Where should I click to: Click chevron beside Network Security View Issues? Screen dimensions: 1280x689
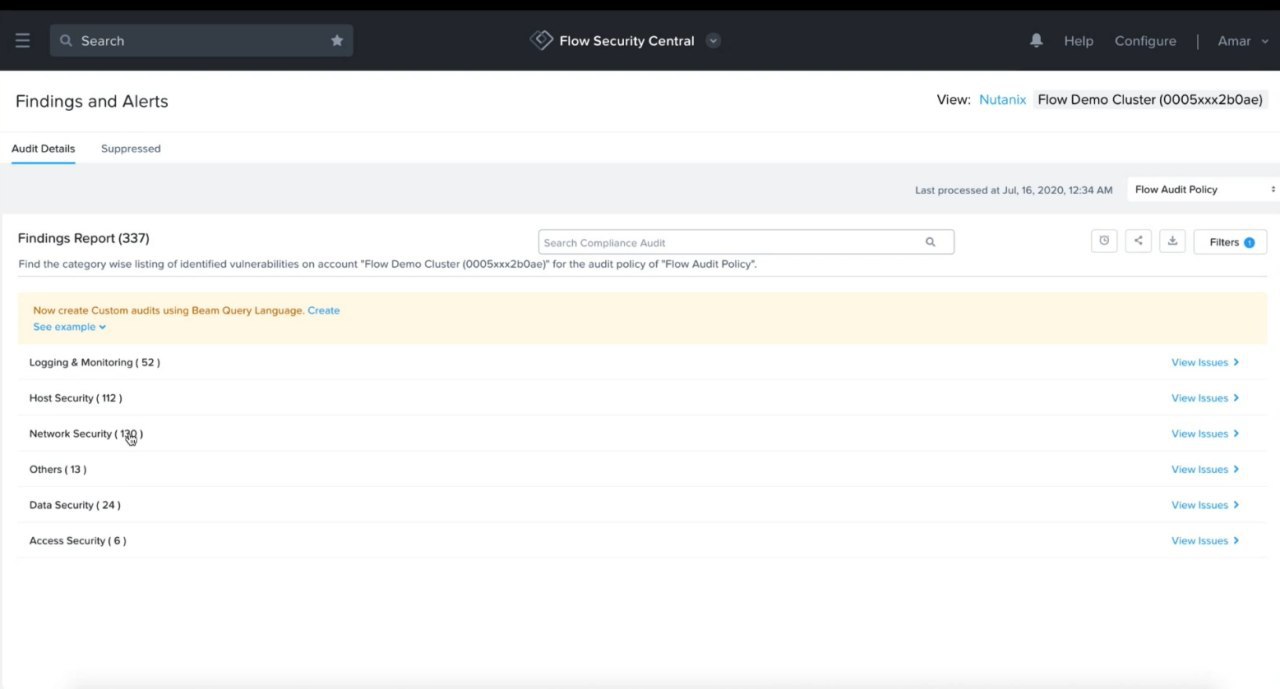click(1237, 434)
